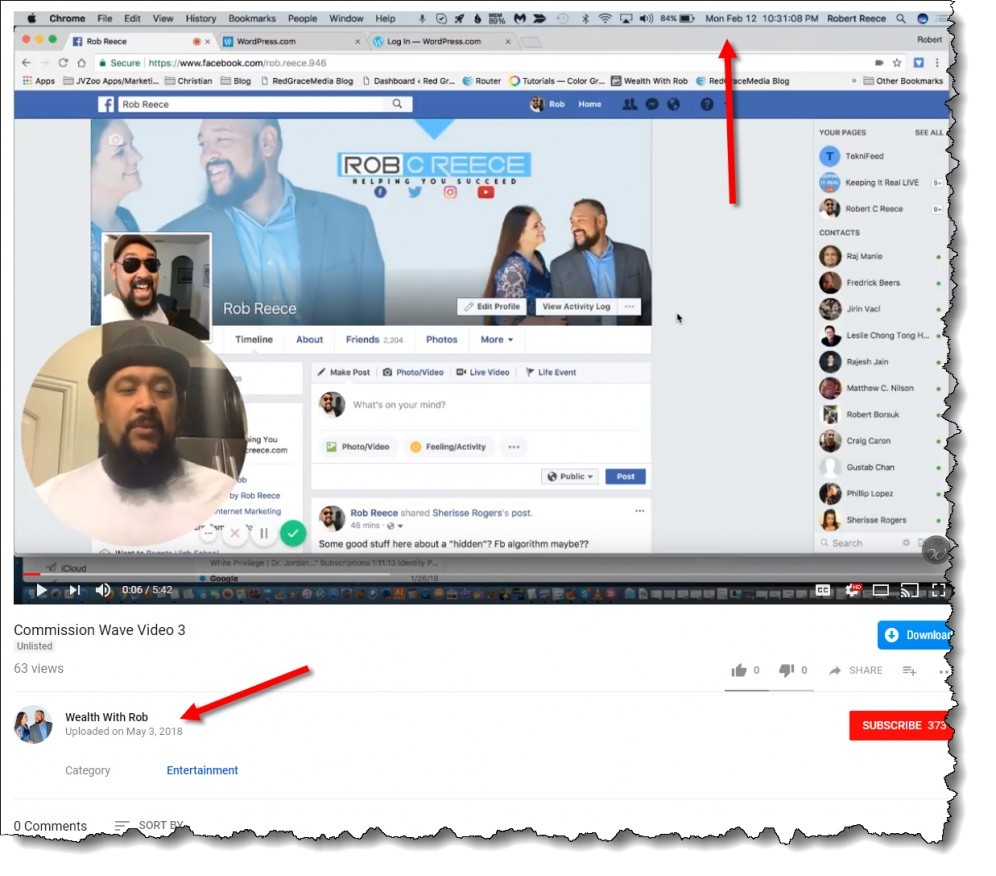Screen dimensions: 996x876
Task: Open the Instagram icon on the cover
Action: pos(450,192)
